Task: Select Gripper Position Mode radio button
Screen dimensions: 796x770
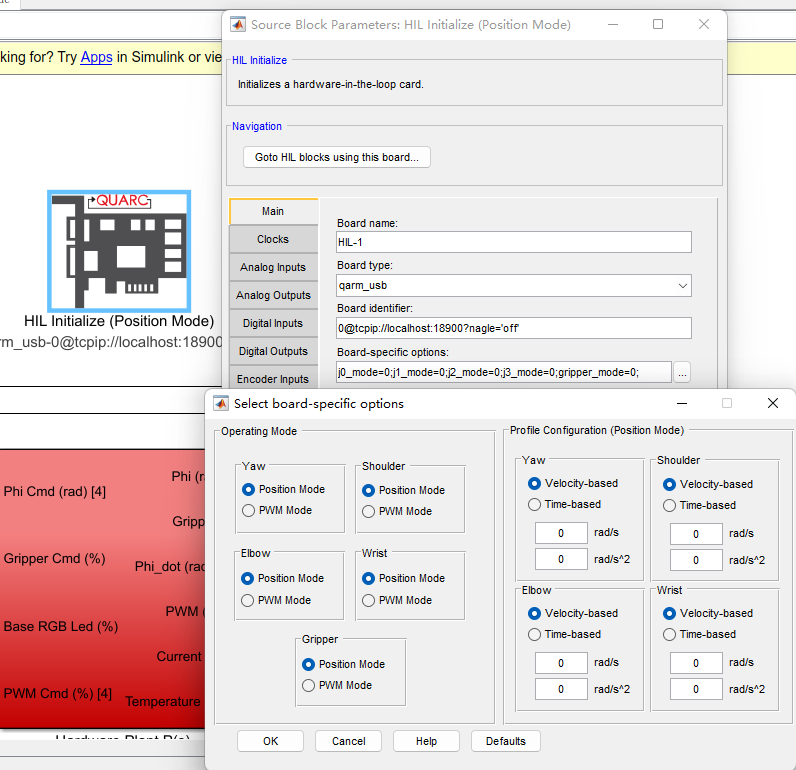Action: [308, 664]
